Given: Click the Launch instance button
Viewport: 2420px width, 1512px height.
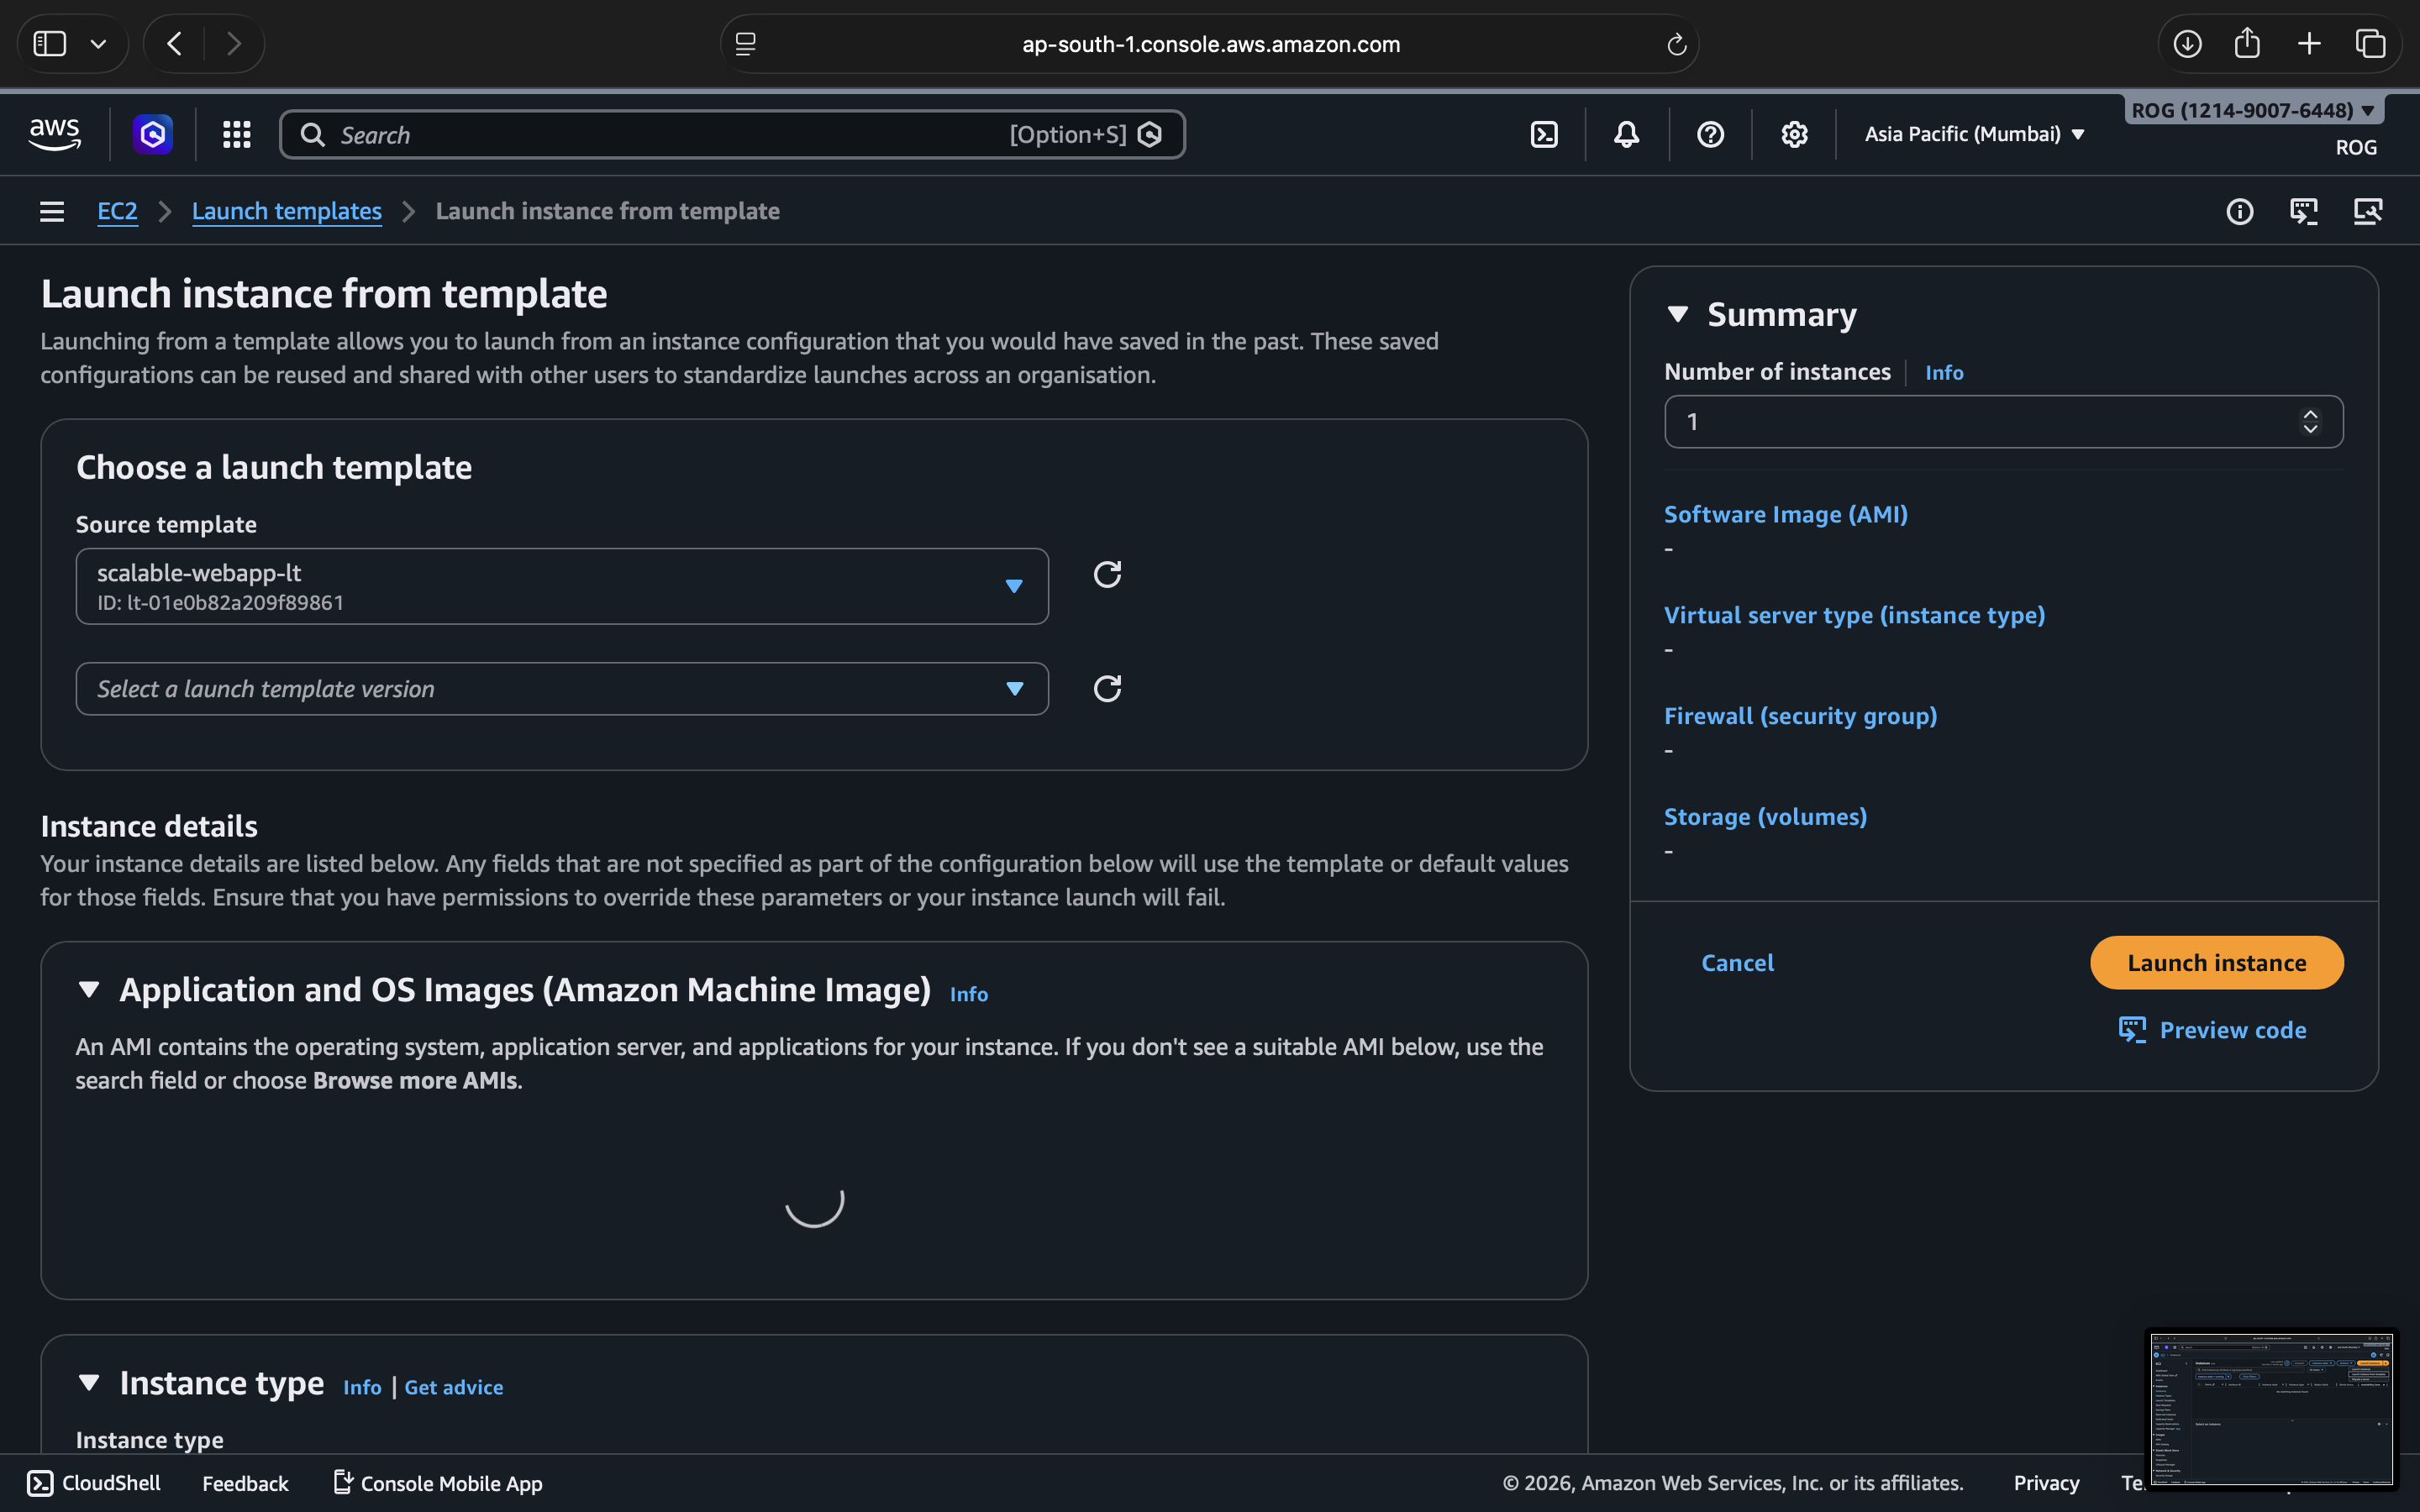Looking at the screenshot, I should click(2216, 962).
